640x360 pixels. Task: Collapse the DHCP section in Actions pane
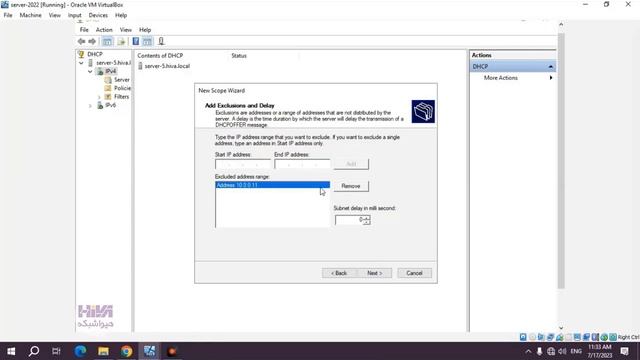coord(551,67)
